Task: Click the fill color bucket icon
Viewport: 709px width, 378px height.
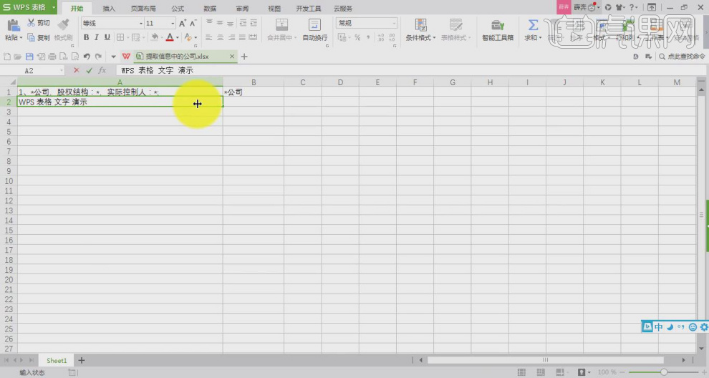Action: (155, 37)
